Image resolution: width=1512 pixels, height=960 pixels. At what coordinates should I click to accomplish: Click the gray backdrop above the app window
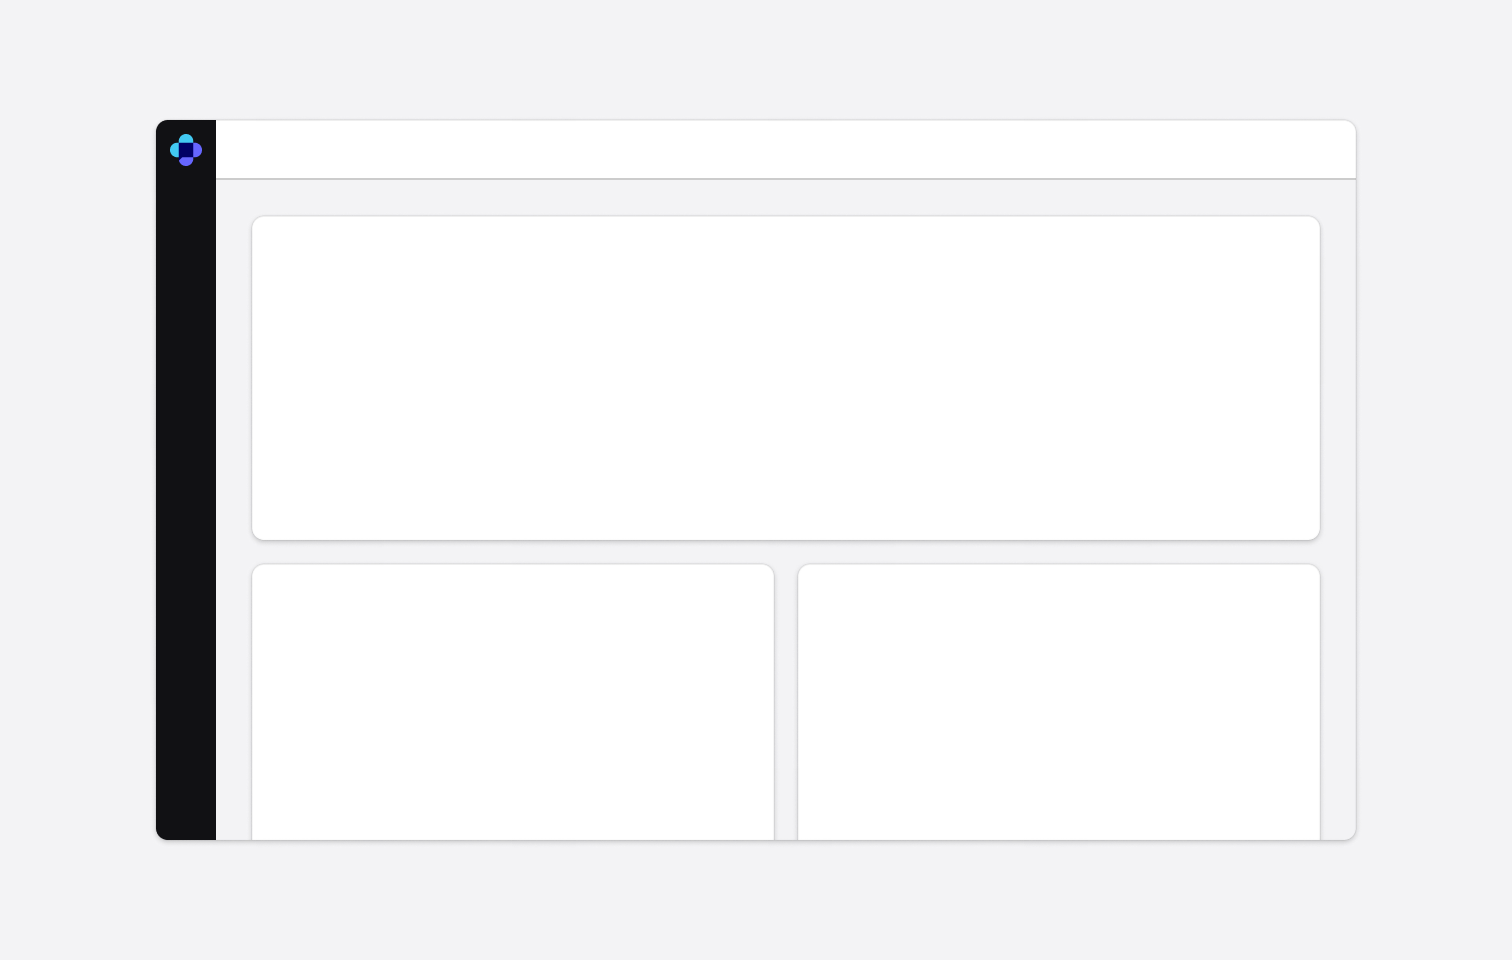point(756,60)
